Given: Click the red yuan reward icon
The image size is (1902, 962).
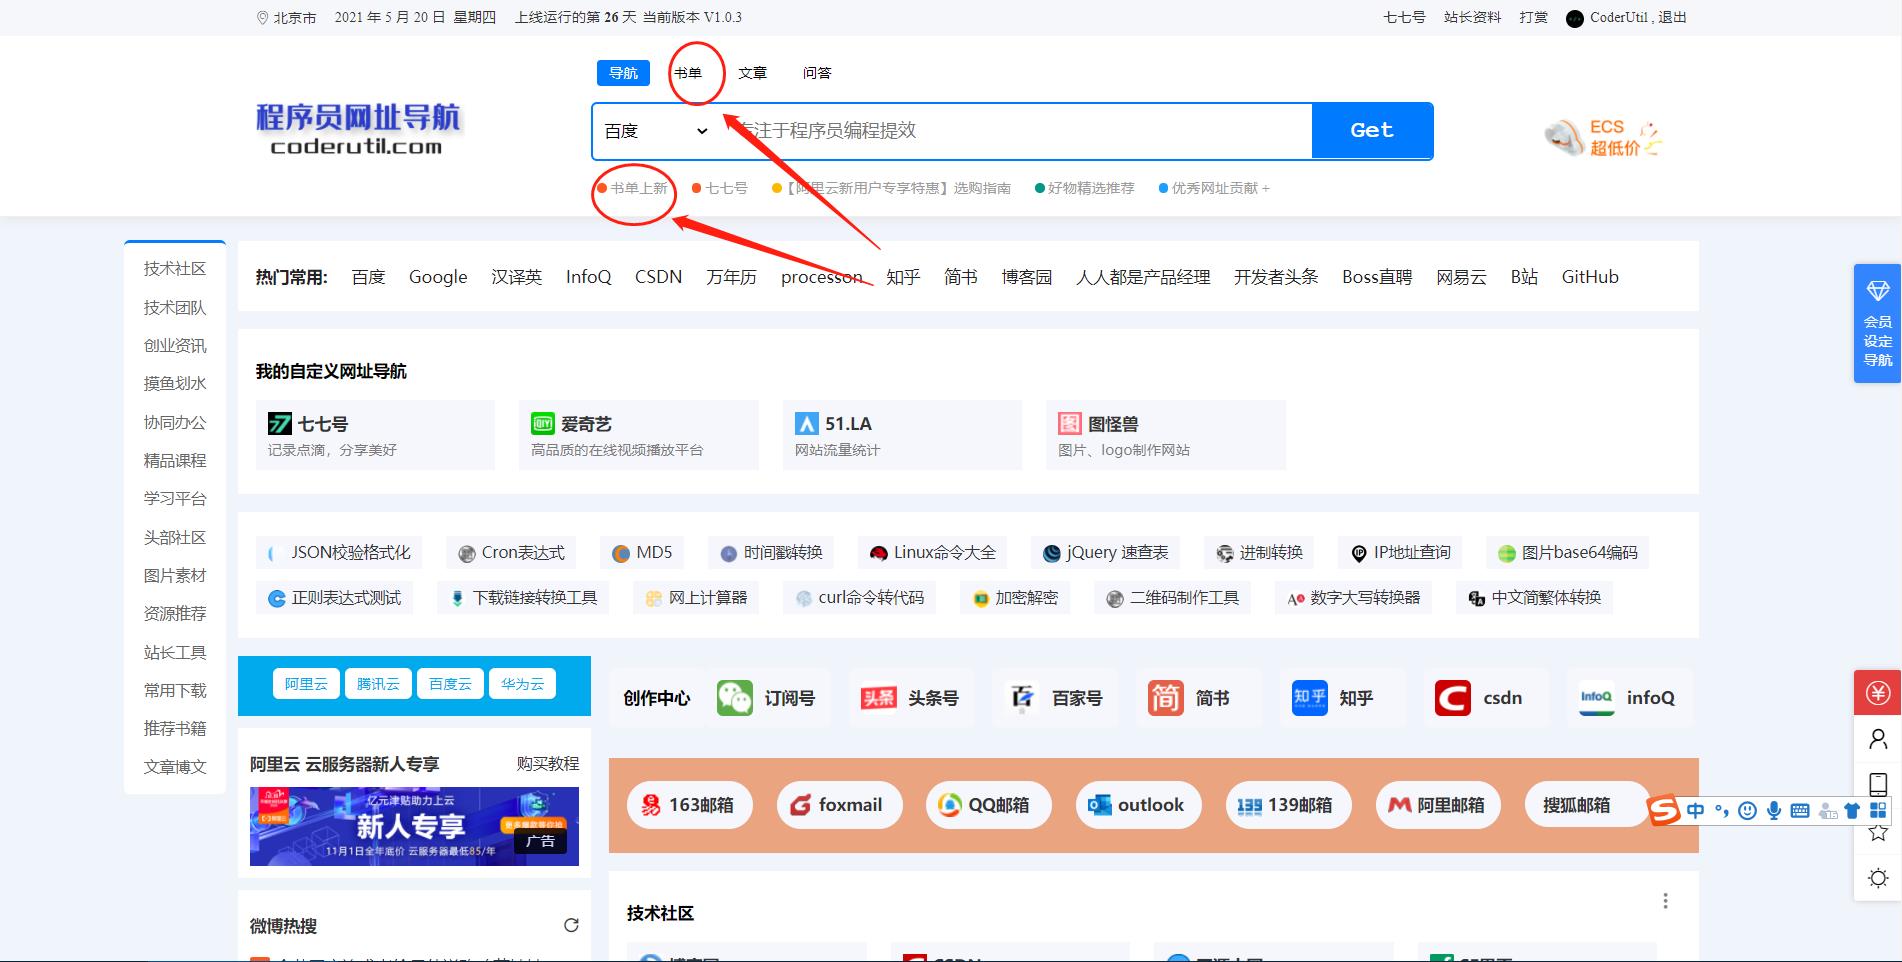Looking at the screenshot, I should (x=1878, y=693).
